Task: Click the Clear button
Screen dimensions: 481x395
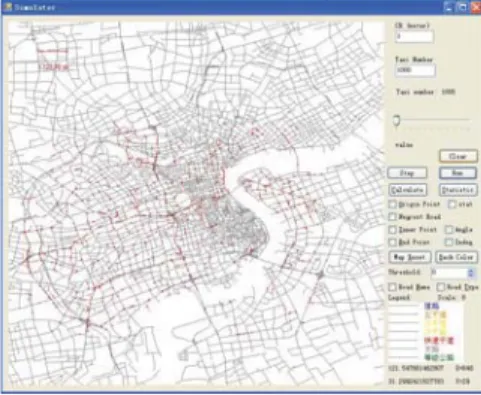Action: click(x=458, y=156)
